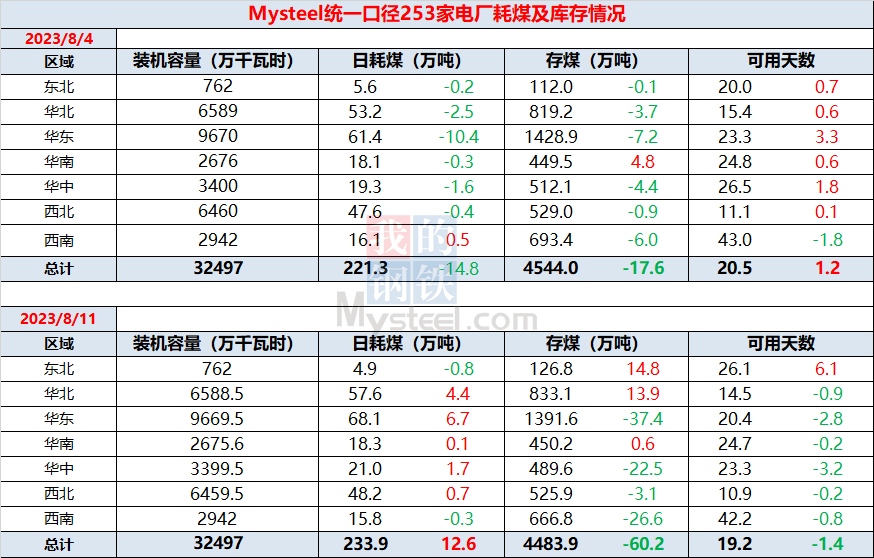
Task: Select the date cell "2023/8/11"
Action: pyautogui.click(x=58, y=319)
